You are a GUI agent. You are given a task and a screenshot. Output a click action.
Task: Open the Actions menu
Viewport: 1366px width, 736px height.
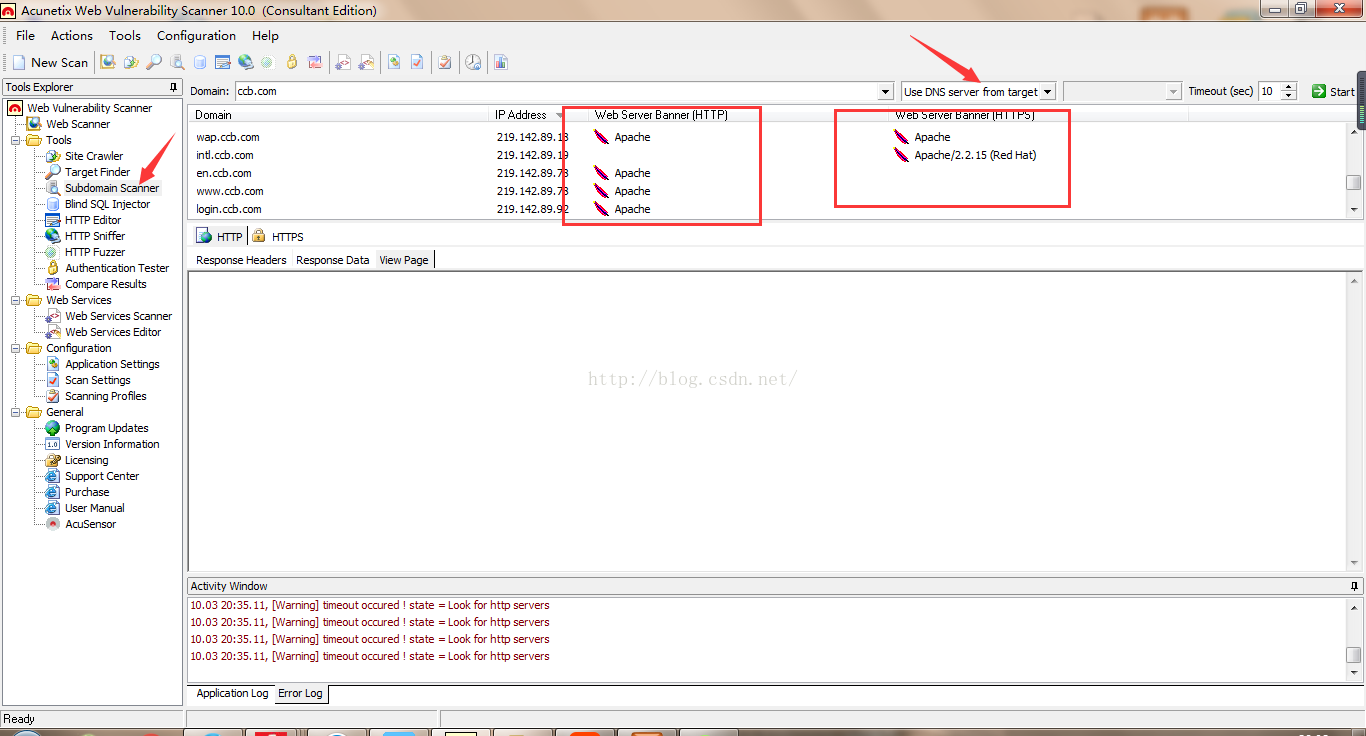[72, 35]
